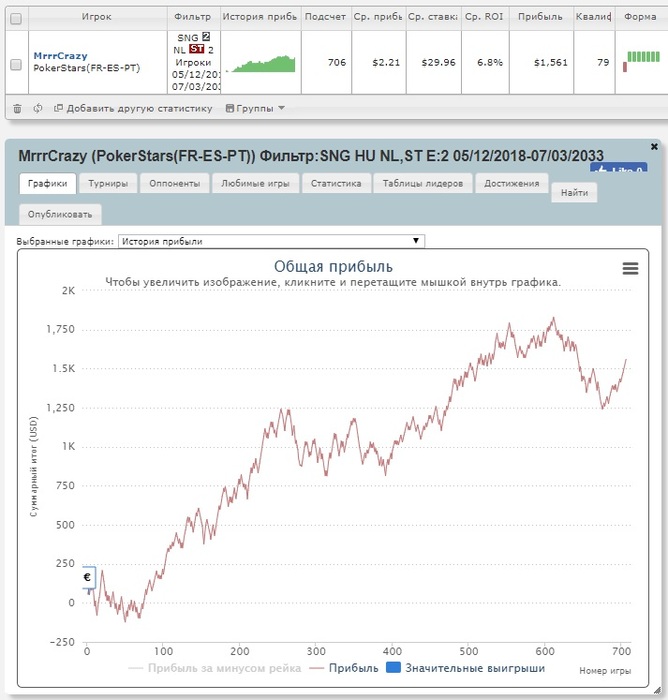Open the chart hamburger export menu

(630, 268)
